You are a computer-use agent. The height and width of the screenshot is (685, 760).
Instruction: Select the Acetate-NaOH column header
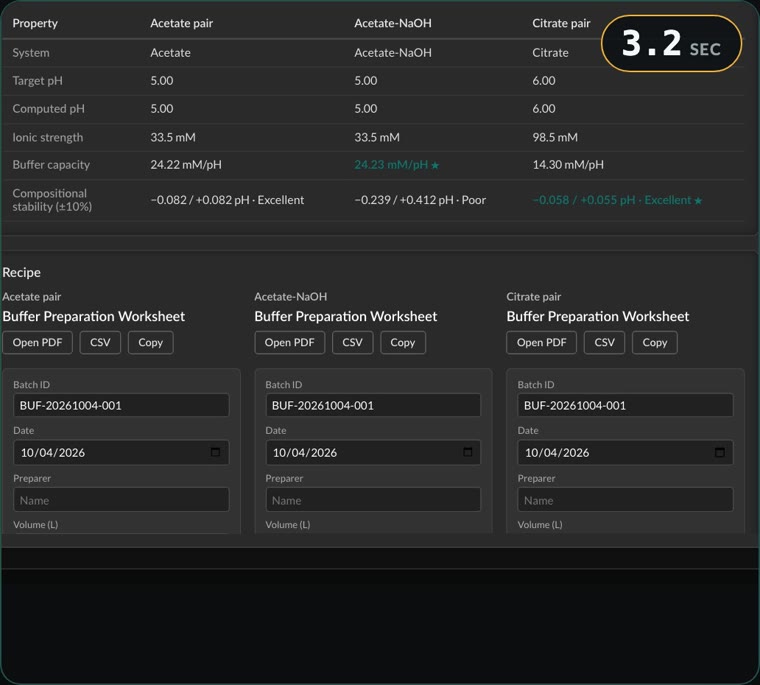(393, 23)
